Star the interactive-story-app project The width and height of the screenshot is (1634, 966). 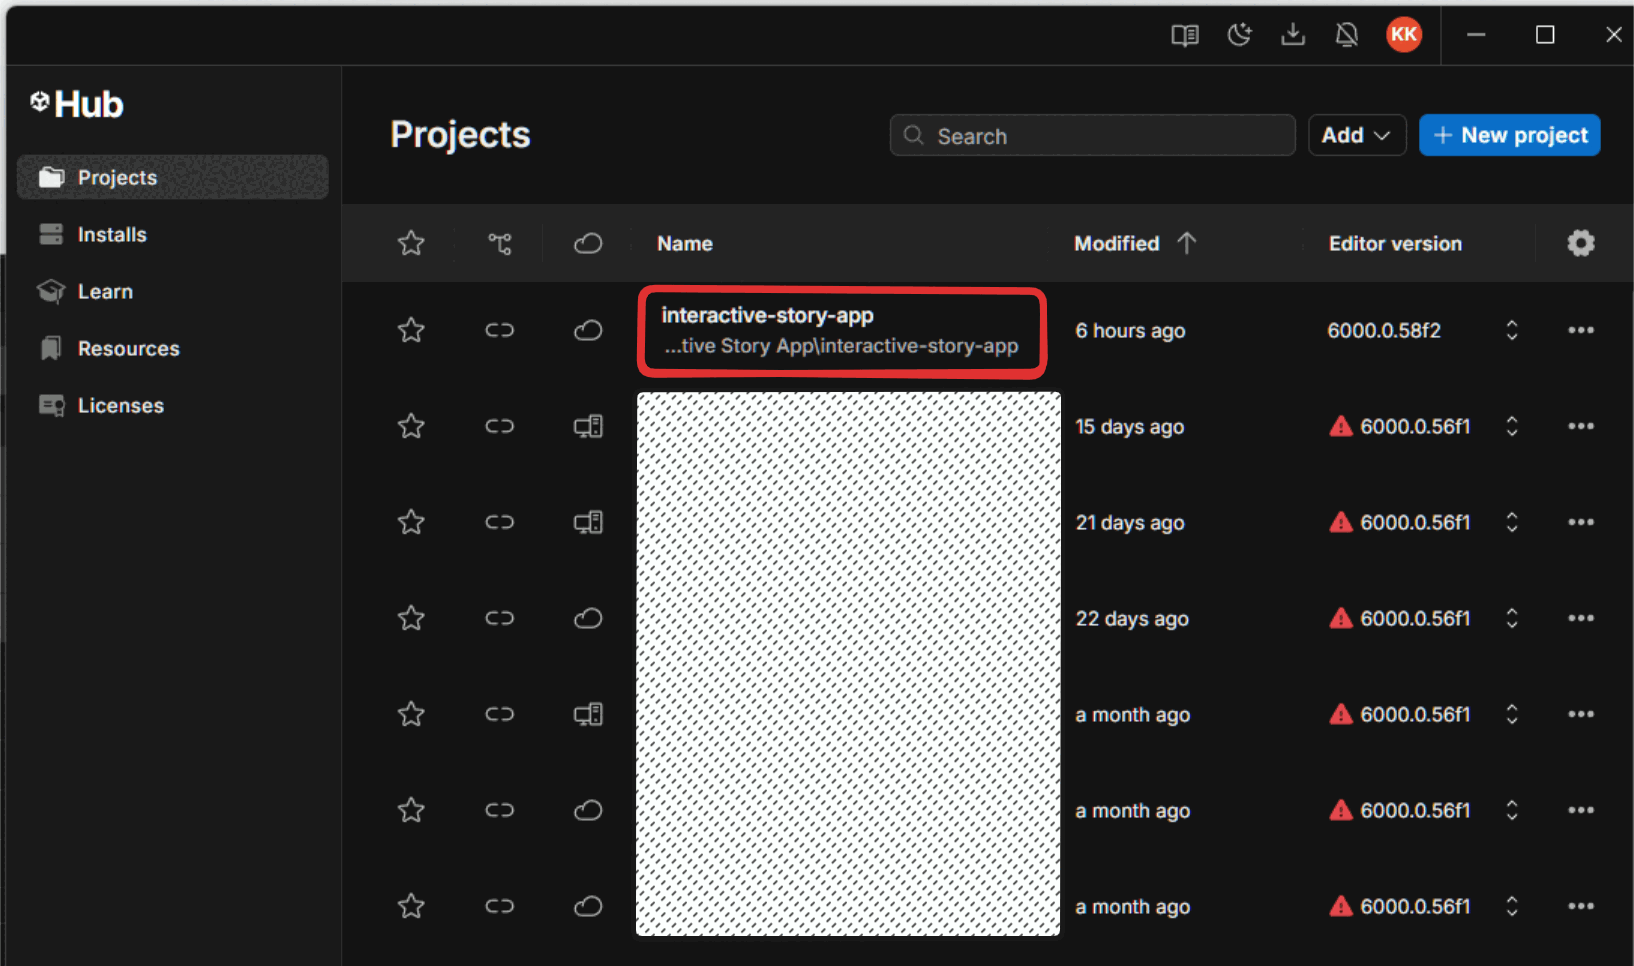point(411,330)
